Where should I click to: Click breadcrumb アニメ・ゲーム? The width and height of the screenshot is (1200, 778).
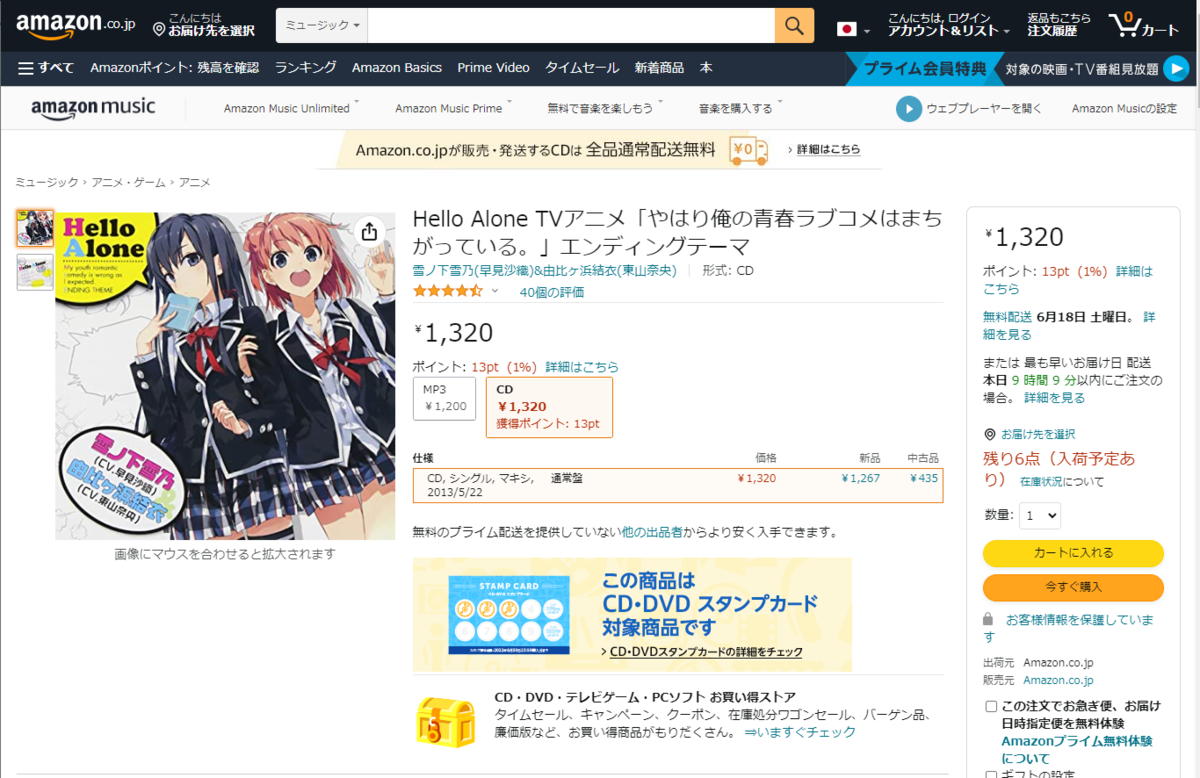pyautogui.click(x=129, y=182)
